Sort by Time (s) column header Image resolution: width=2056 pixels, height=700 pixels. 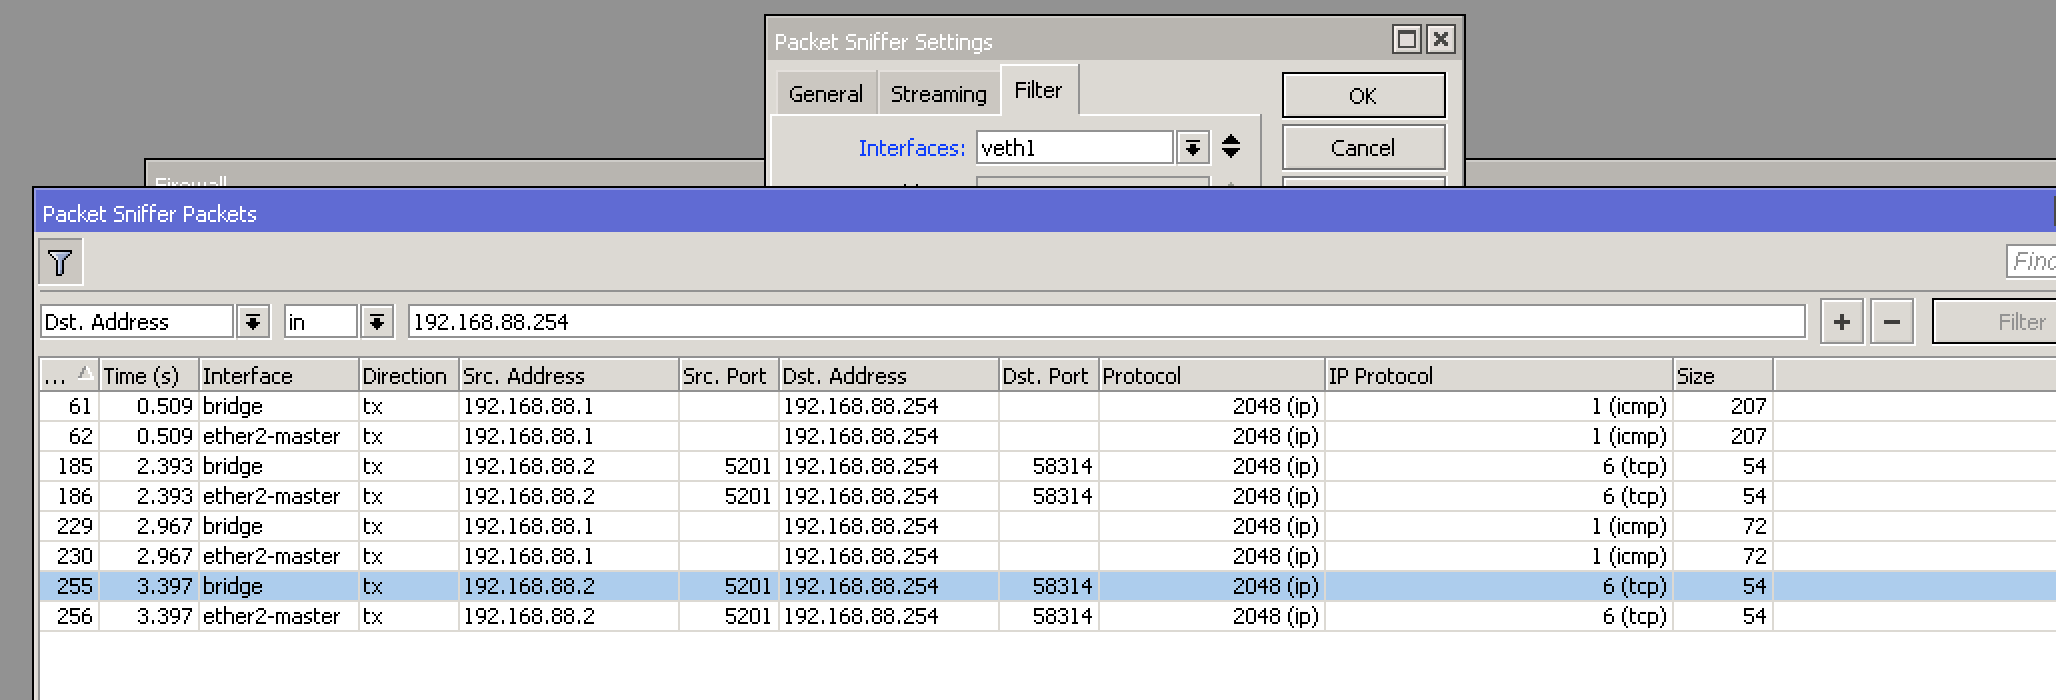148,375
